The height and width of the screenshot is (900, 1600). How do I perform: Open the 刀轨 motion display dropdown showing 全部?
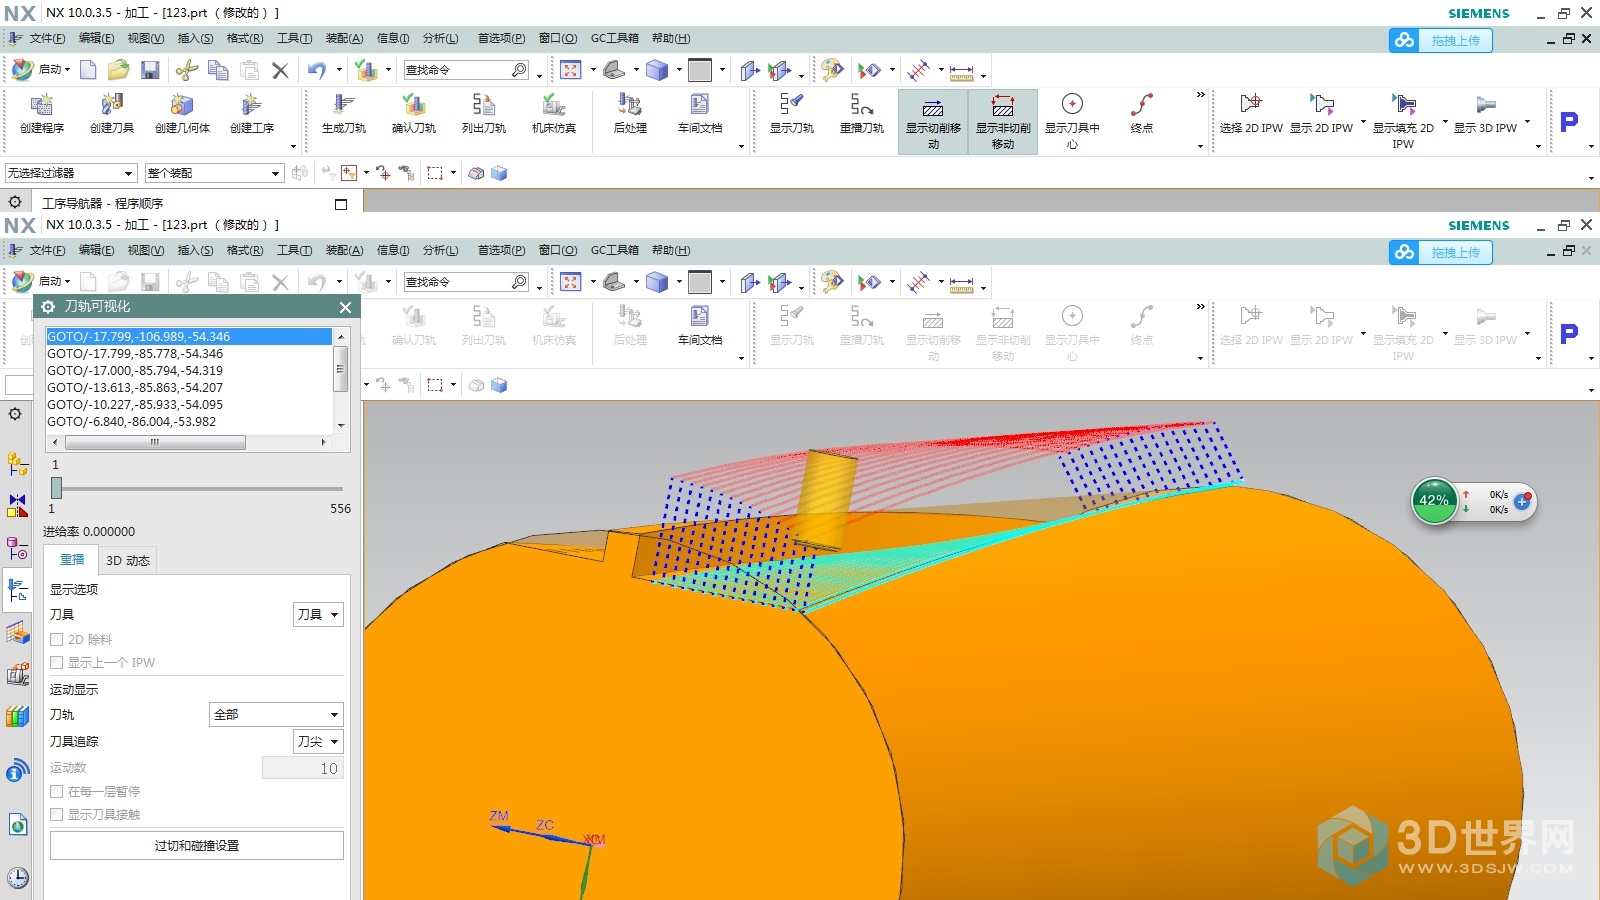(x=276, y=715)
